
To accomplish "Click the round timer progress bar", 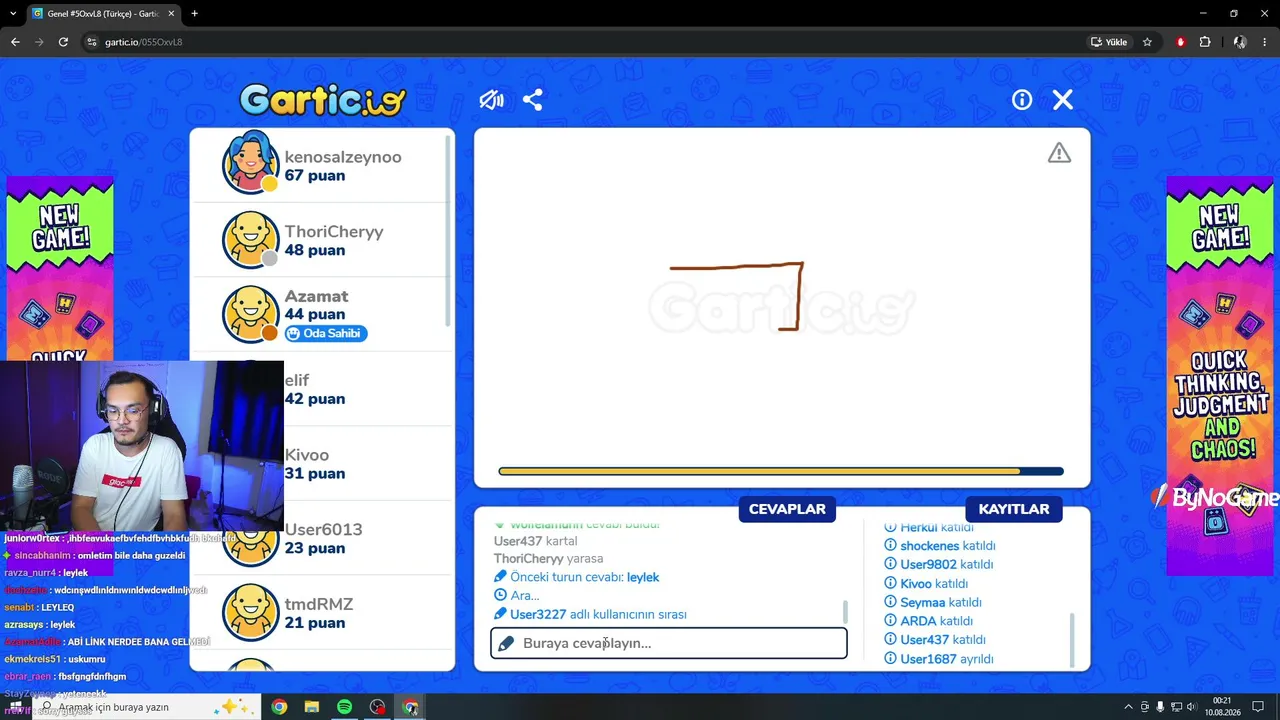I will tap(781, 471).
